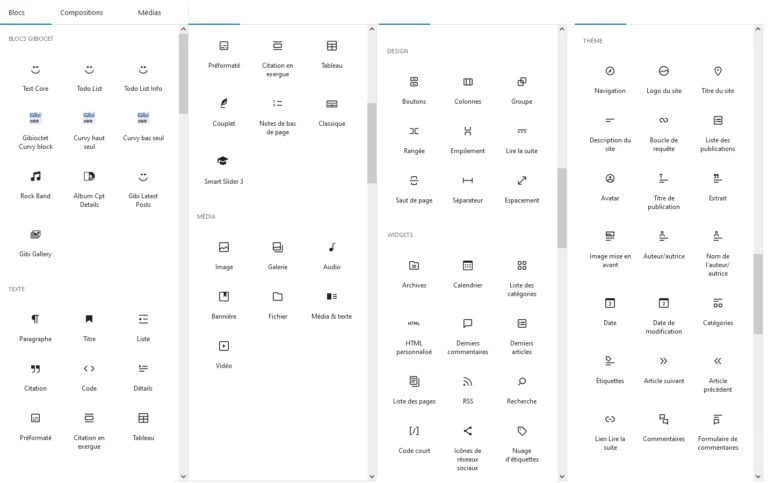Insert the Galerie block
The height and width of the screenshot is (483, 768).
278,256
